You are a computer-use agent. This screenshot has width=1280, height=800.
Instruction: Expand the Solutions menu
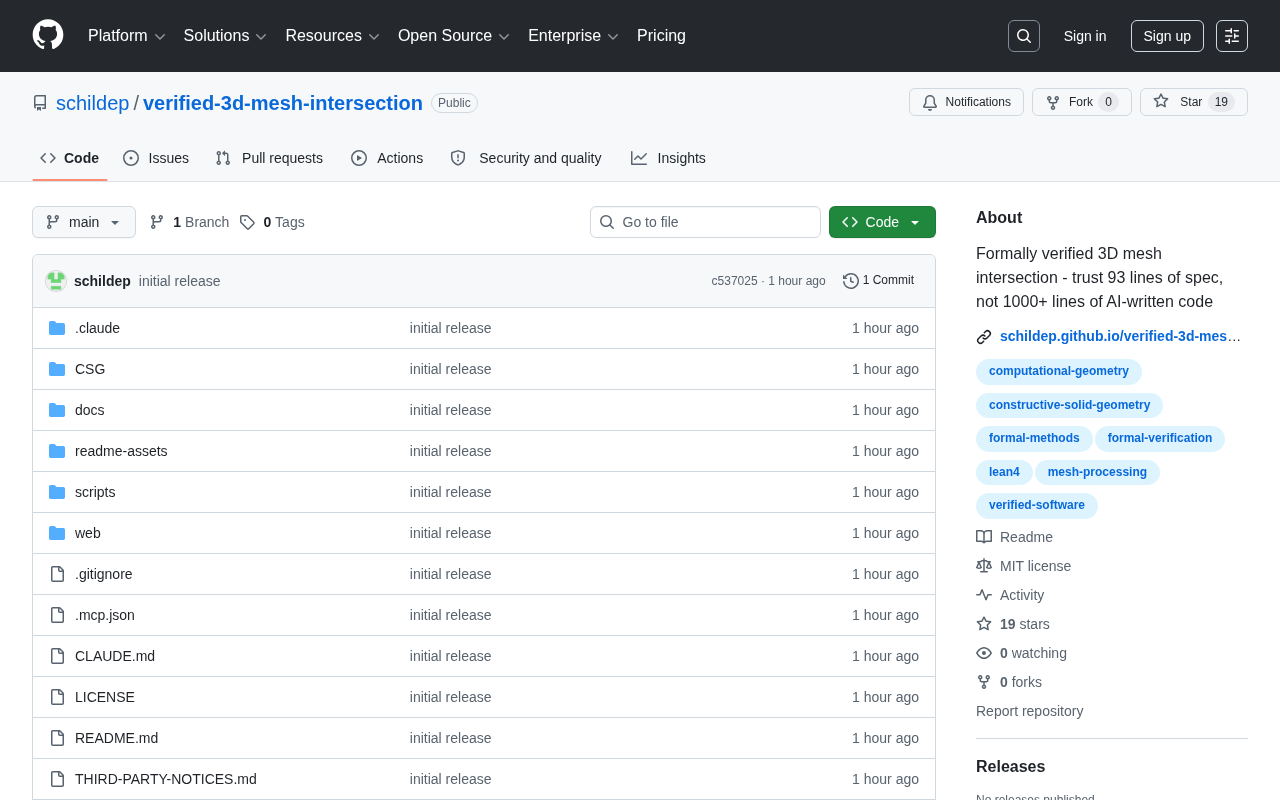225,36
